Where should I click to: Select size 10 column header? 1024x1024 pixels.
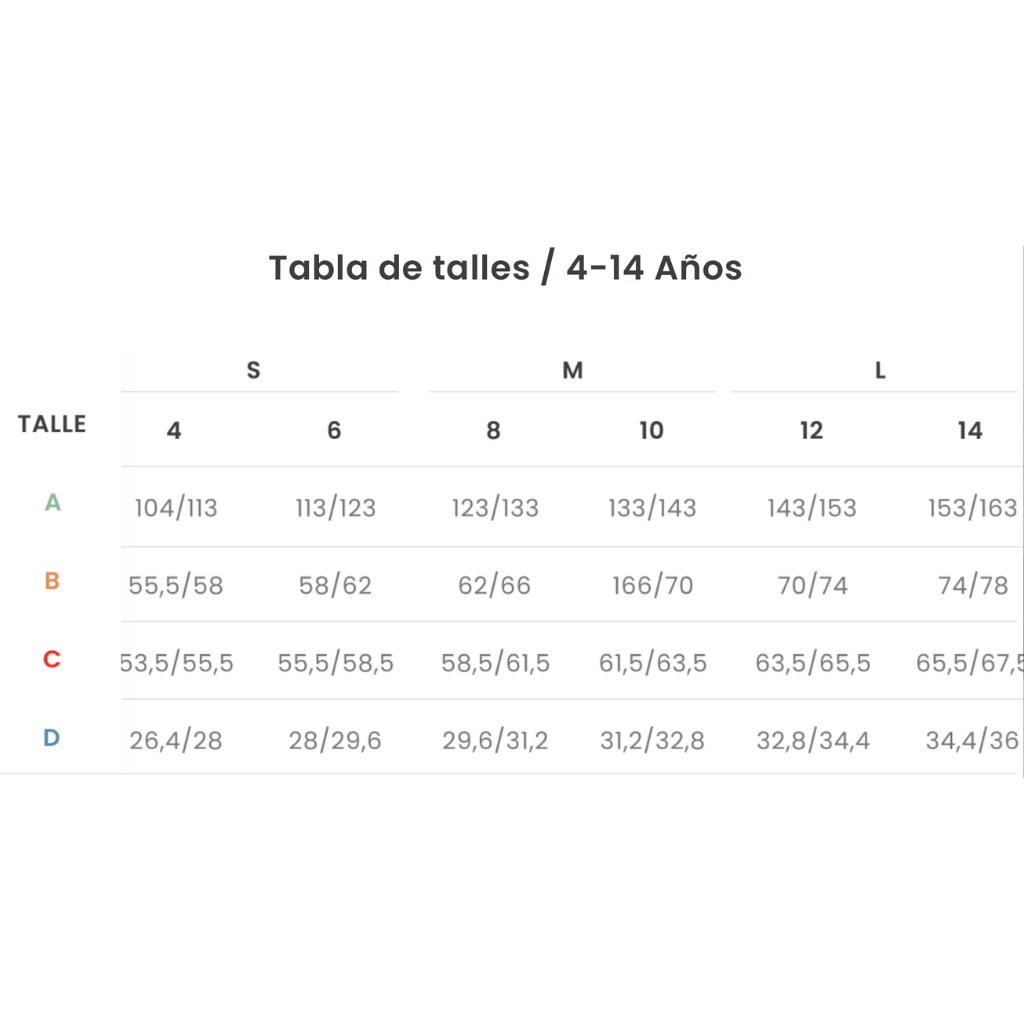click(x=651, y=430)
